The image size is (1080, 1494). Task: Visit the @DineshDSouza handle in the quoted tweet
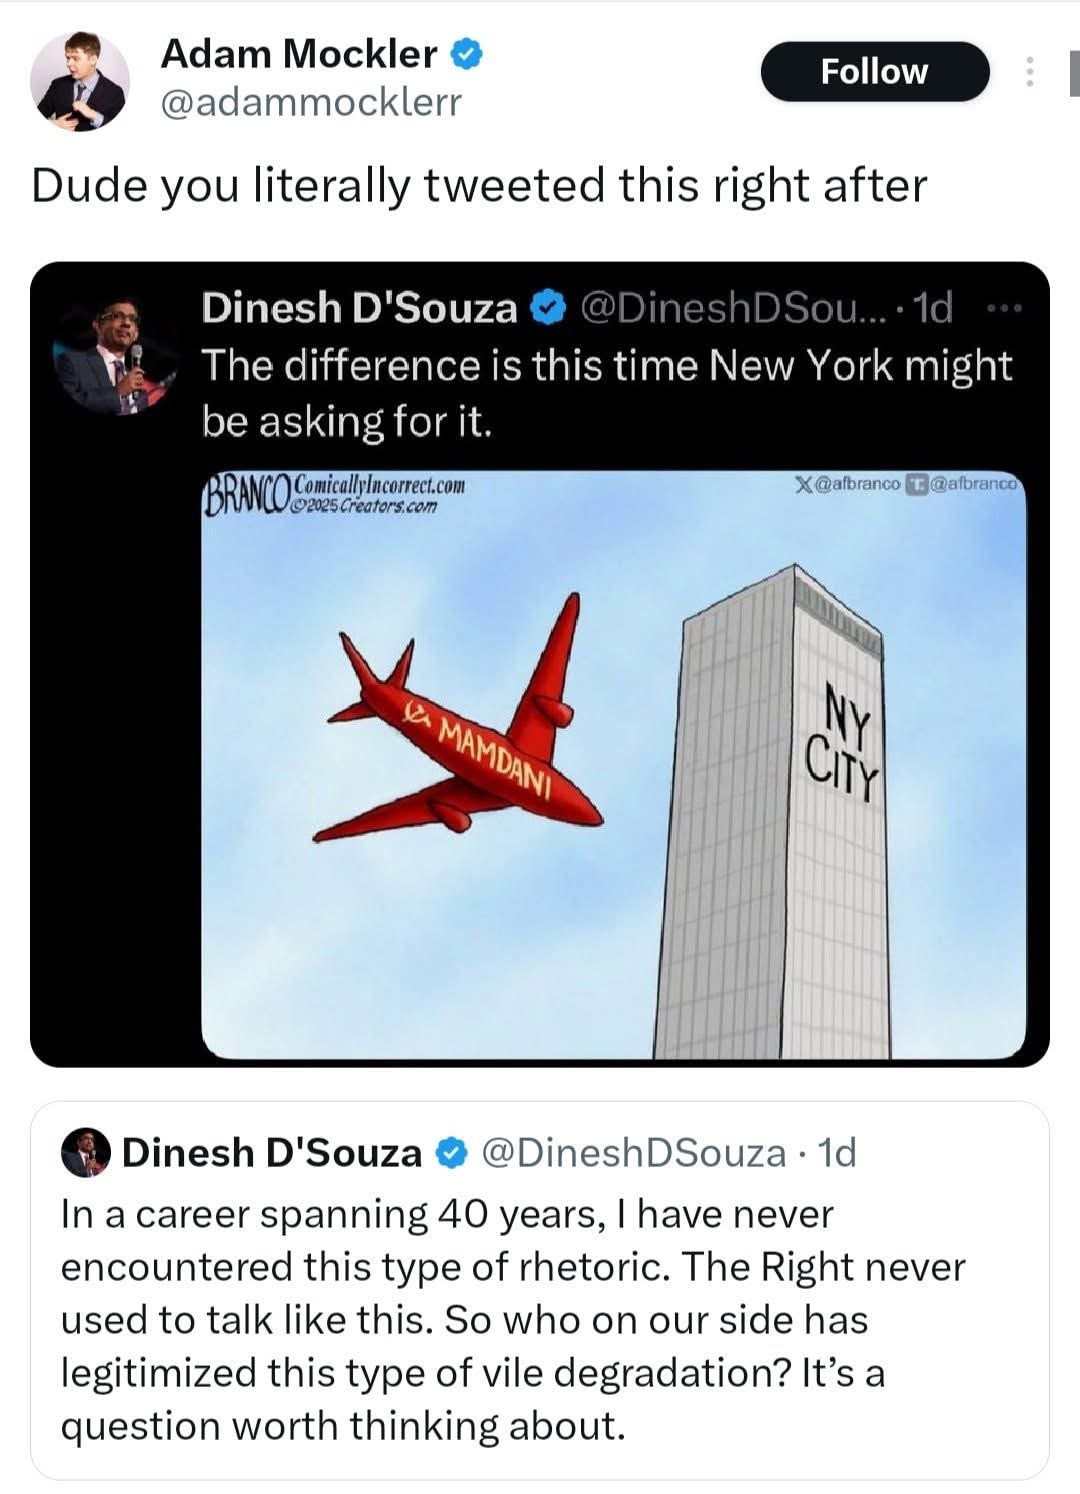point(634,1153)
